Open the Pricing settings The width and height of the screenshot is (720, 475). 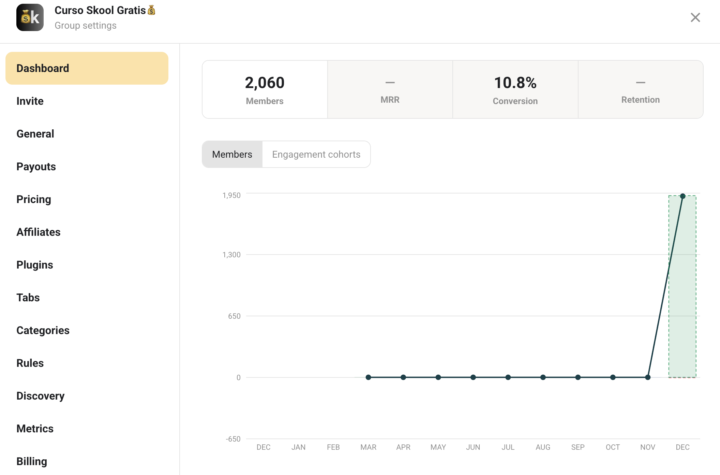coord(34,199)
